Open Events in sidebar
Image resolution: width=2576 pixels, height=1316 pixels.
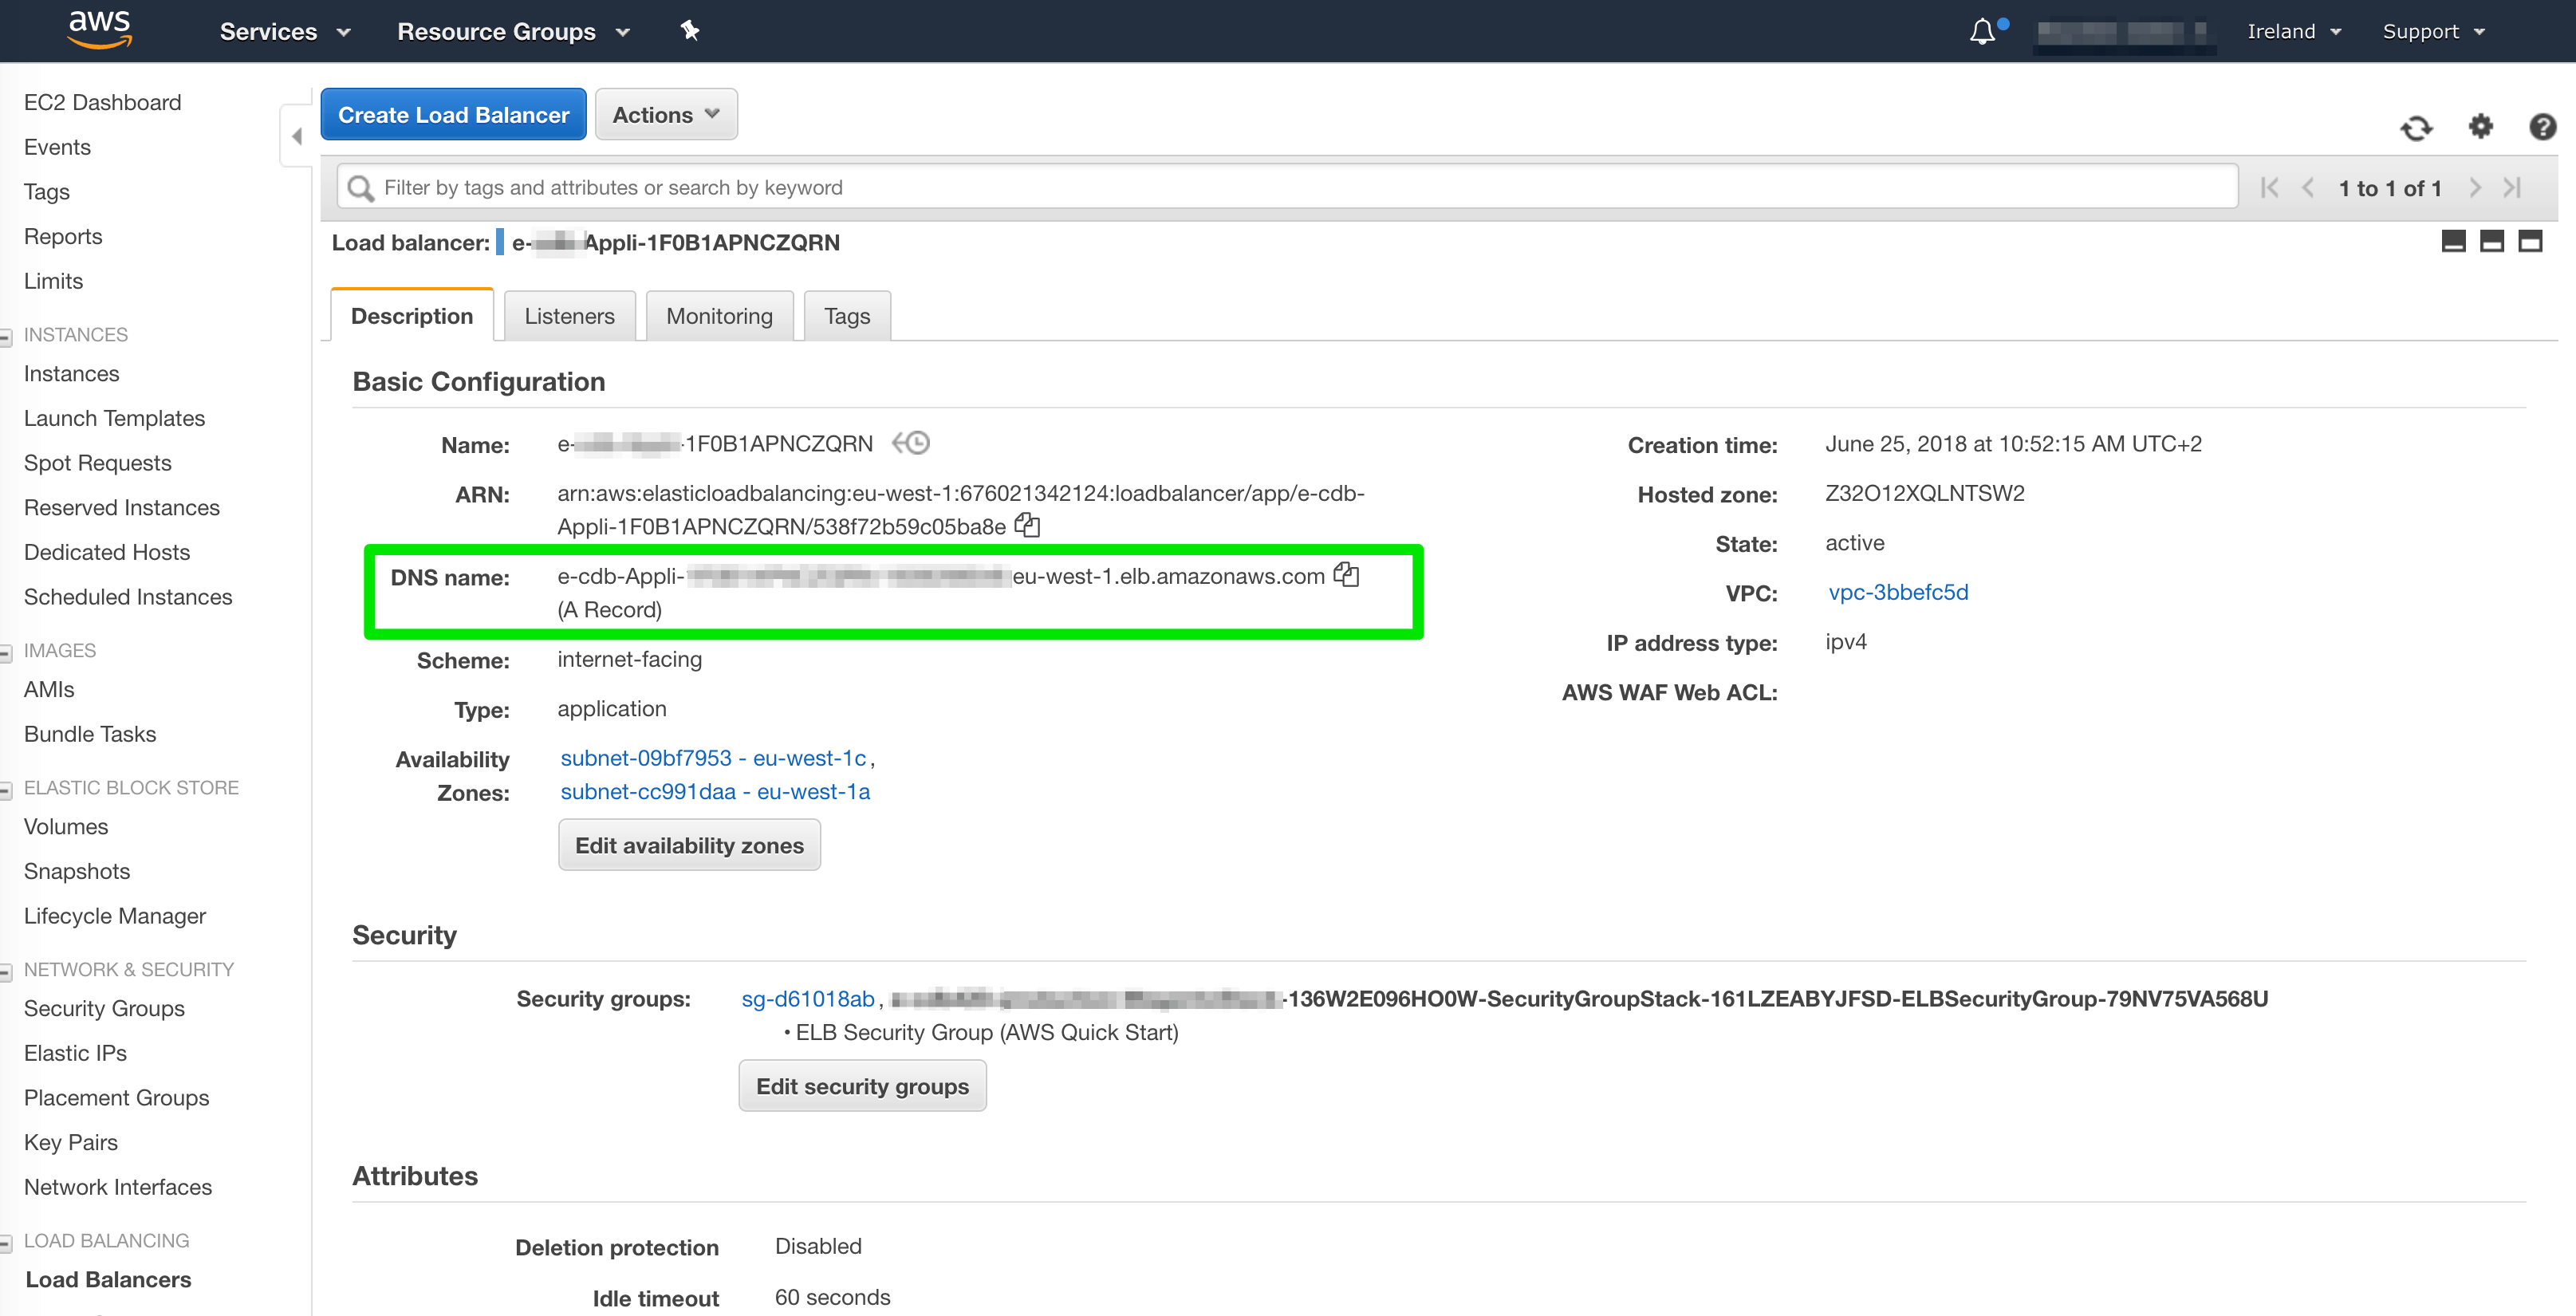[x=57, y=147]
